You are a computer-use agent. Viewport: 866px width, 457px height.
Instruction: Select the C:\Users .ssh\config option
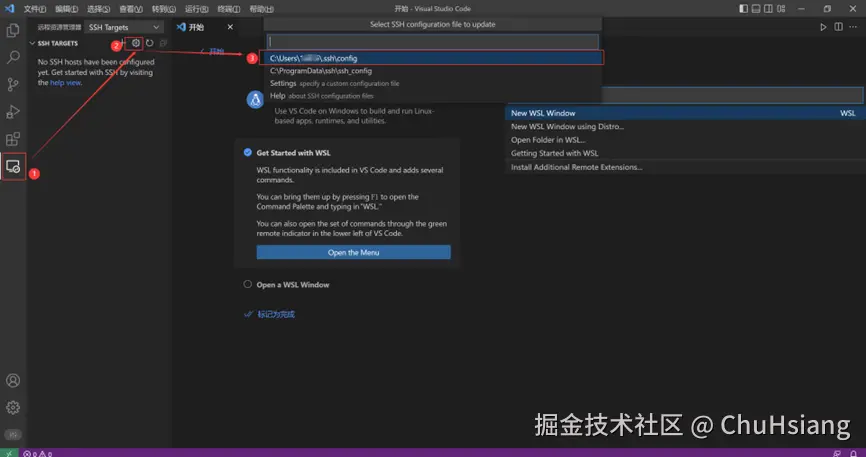tap(433, 58)
